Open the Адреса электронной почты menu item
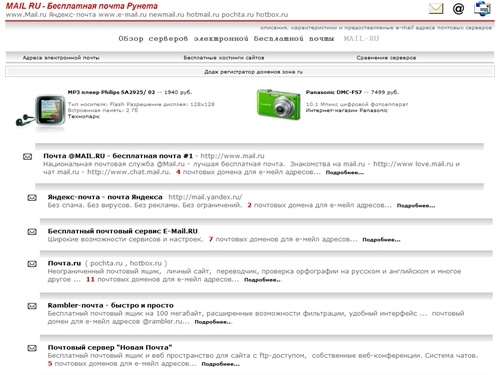 (61, 58)
